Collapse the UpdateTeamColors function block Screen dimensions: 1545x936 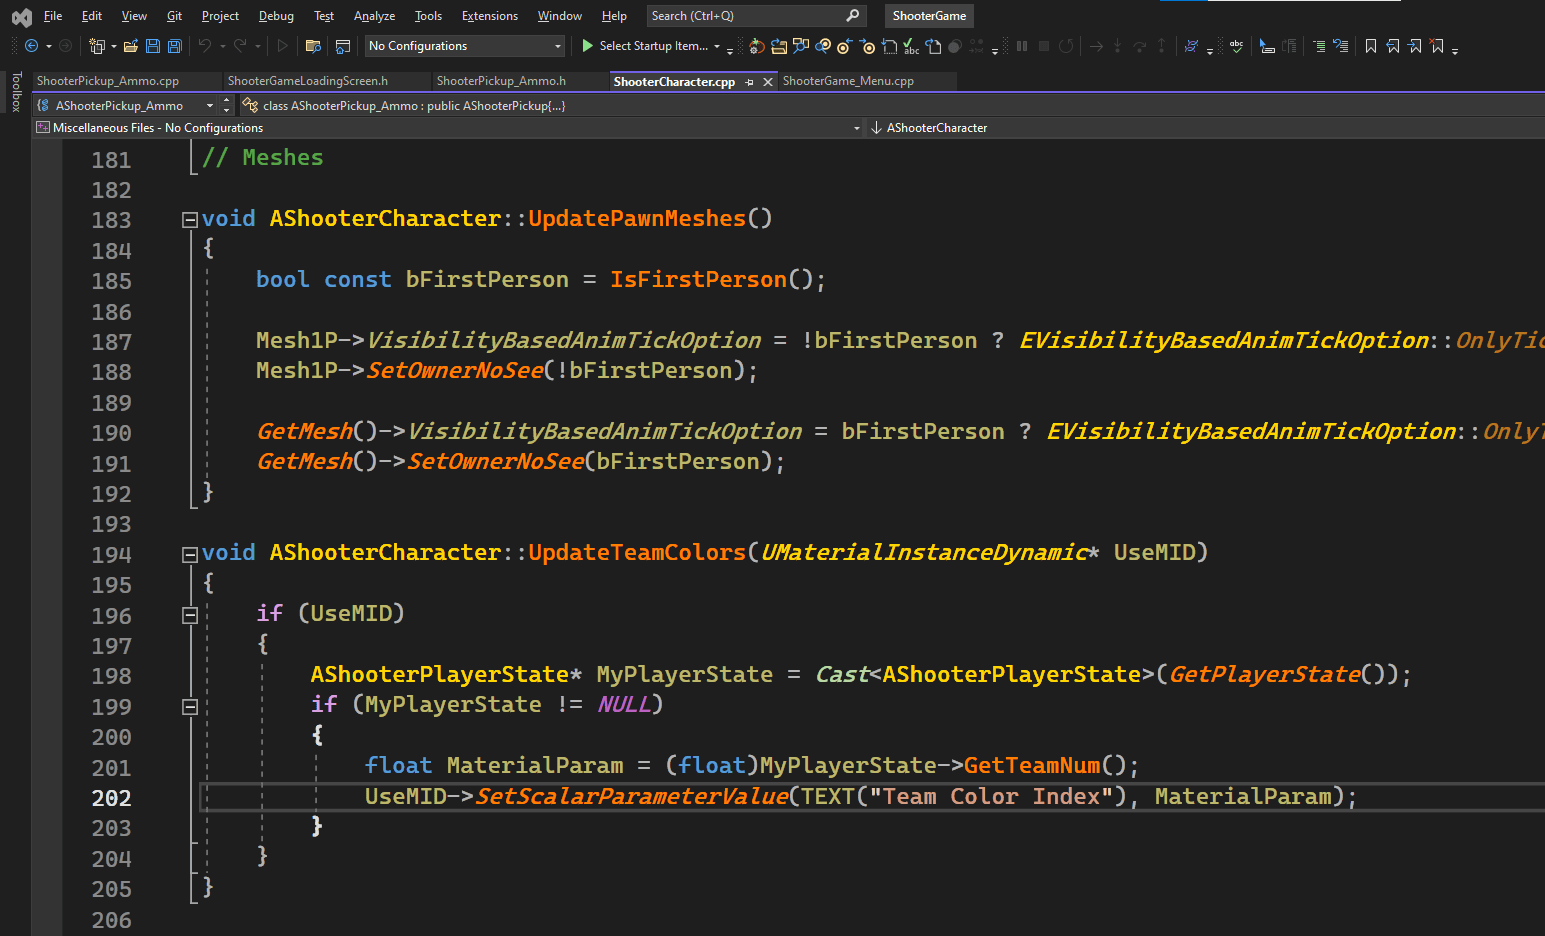tap(189, 554)
